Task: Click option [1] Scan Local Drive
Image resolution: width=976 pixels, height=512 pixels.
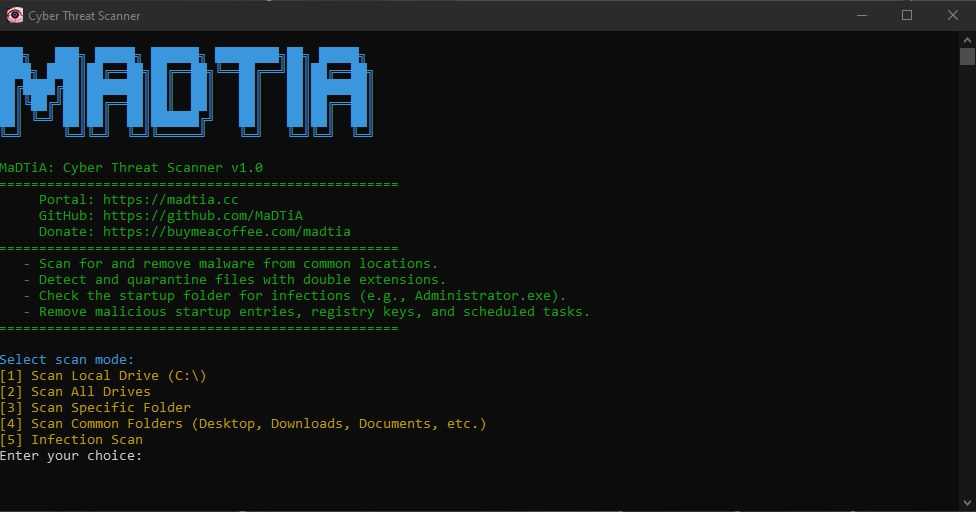Action: [x=103, y=376]
